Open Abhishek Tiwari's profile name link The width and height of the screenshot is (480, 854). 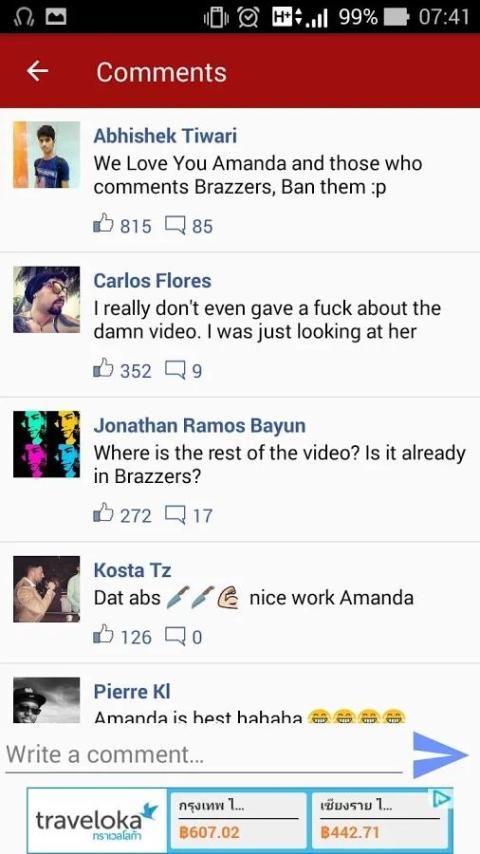165,136
